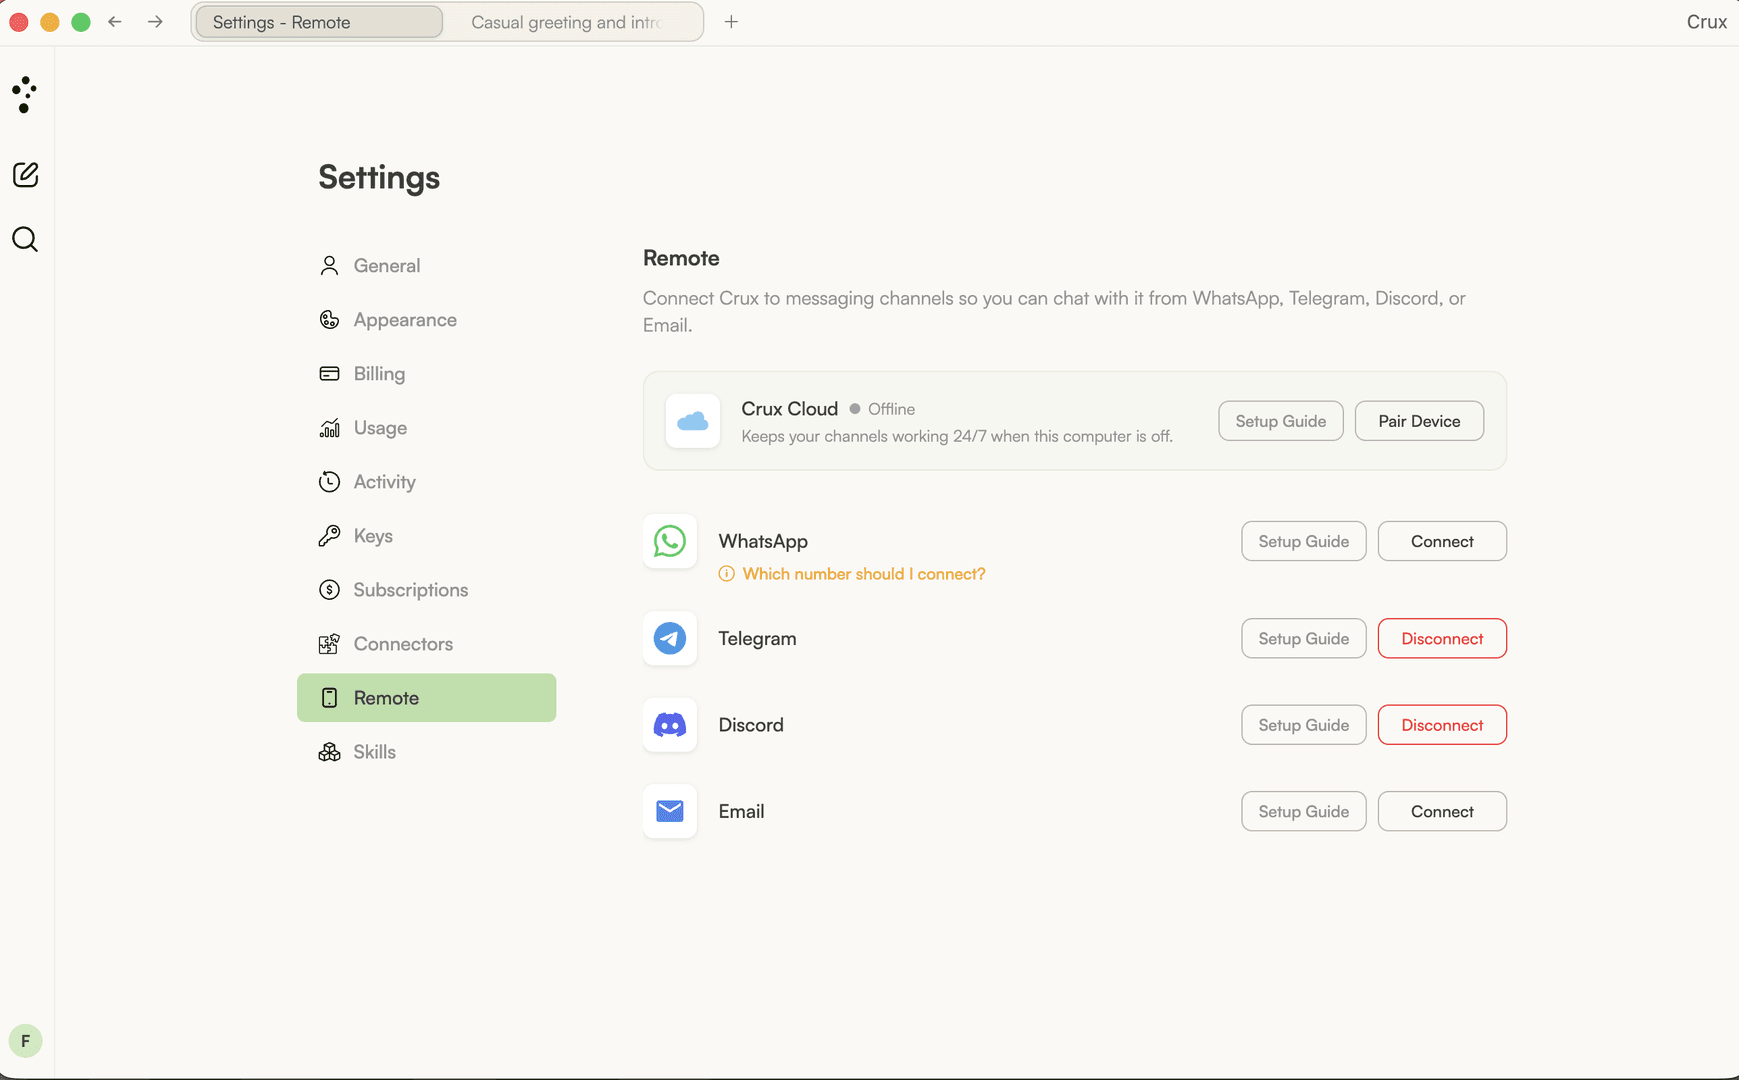
Task: Open search with magnifier icon
Action: pos(25,239)
